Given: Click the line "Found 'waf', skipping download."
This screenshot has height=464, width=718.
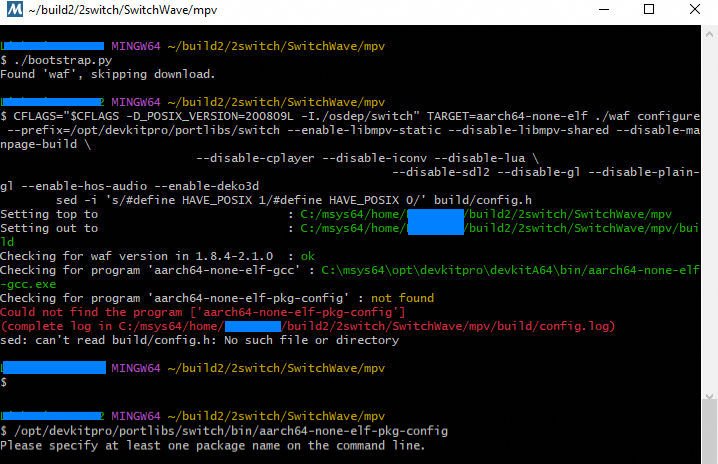Looking at the screenshot, I should [x=108, y=74].
